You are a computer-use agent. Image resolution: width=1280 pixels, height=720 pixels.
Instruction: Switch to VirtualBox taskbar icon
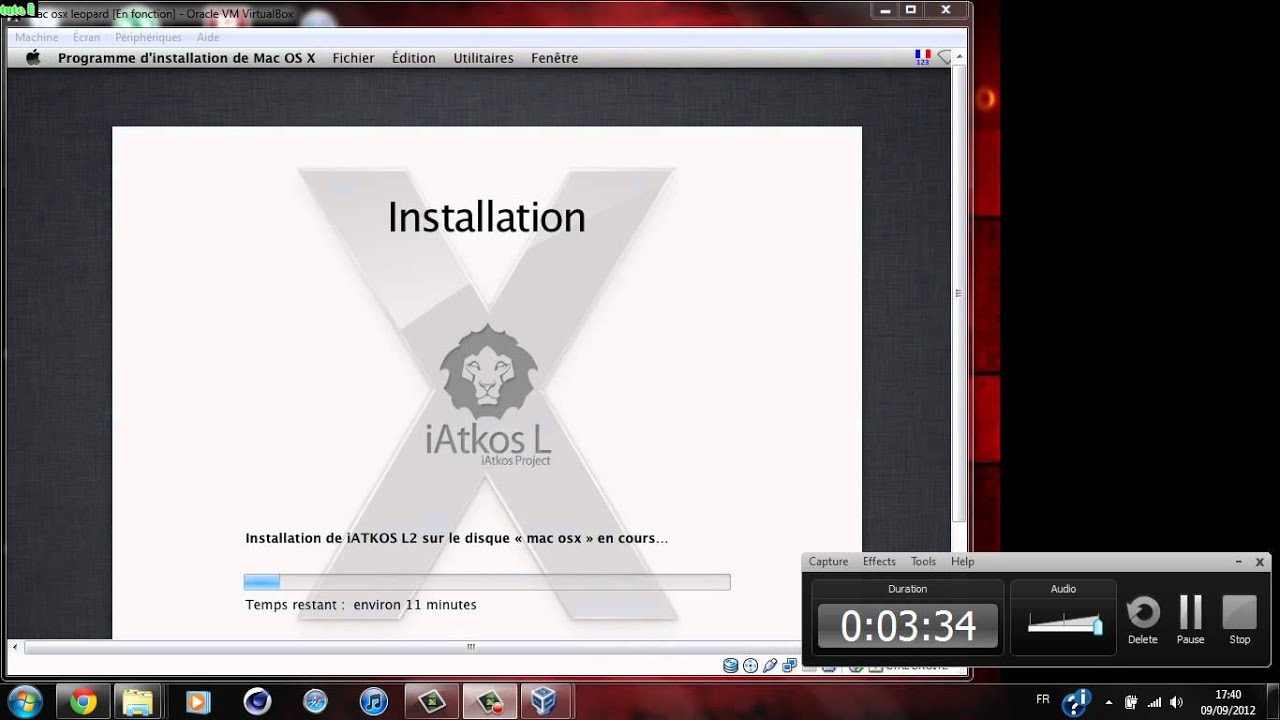tap(545, 702)
